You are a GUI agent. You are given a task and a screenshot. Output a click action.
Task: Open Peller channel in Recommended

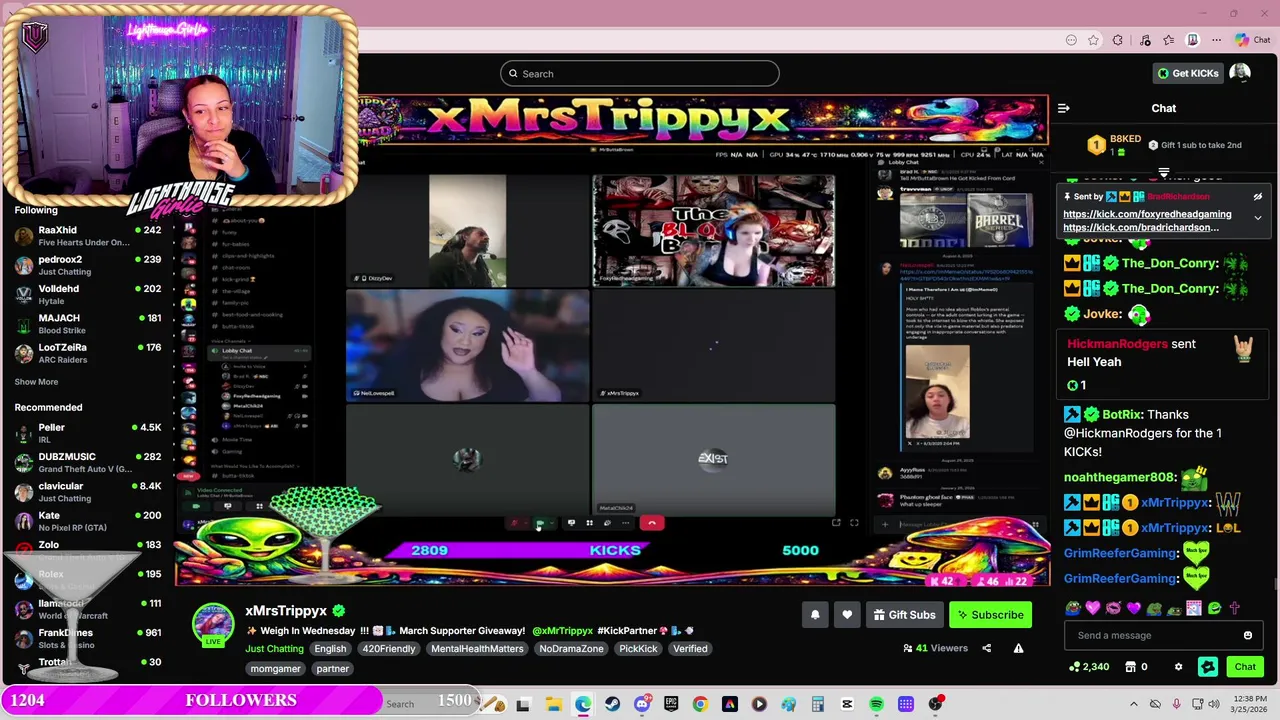tap(88, 433)
